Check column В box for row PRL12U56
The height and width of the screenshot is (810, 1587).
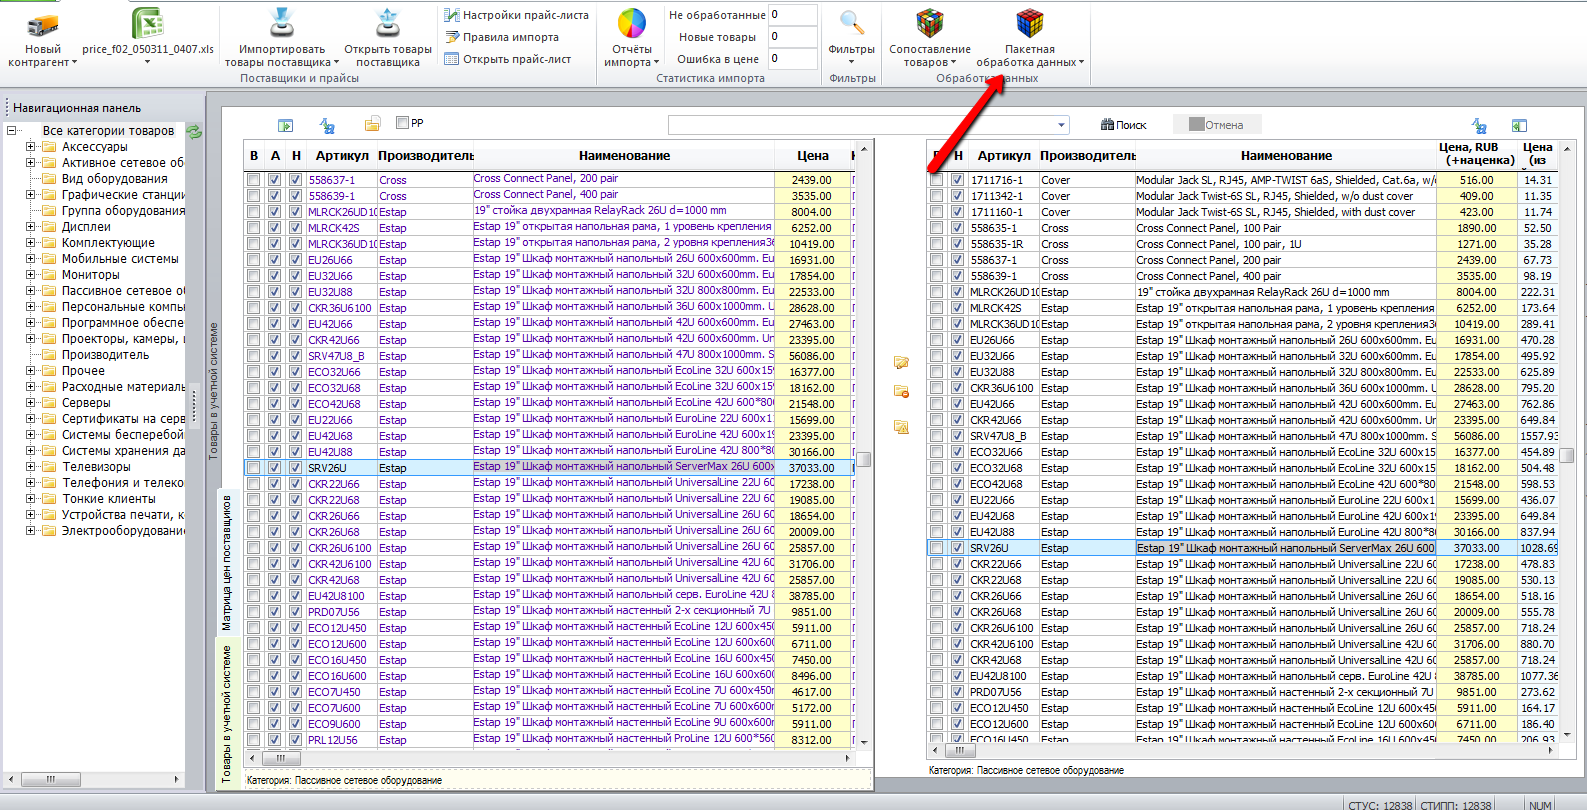tap(254, 740)
